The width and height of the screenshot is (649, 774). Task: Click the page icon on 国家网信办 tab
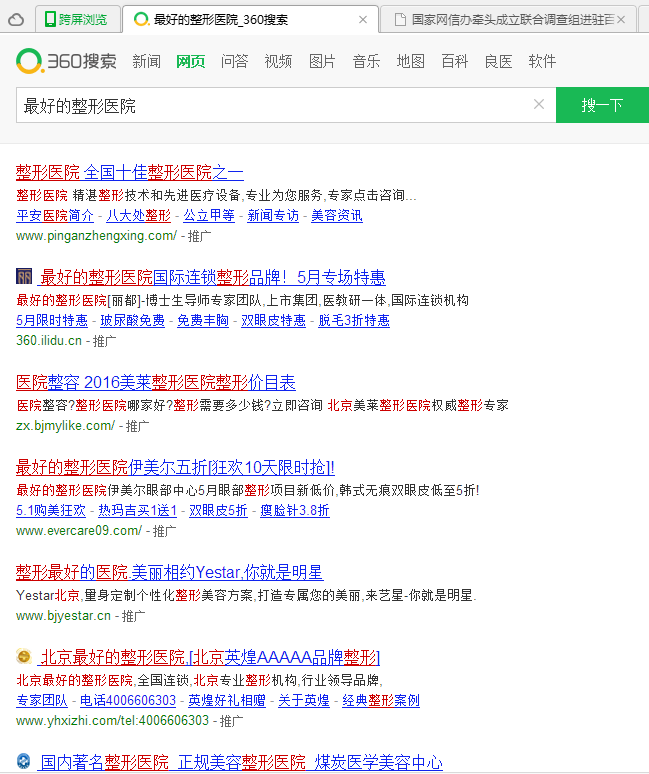[x=400, y=20]
